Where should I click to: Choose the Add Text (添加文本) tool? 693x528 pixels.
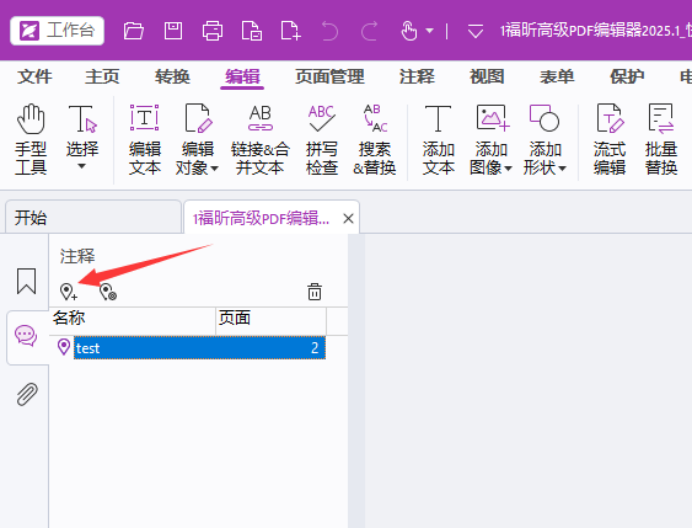(x=438, y=140)
